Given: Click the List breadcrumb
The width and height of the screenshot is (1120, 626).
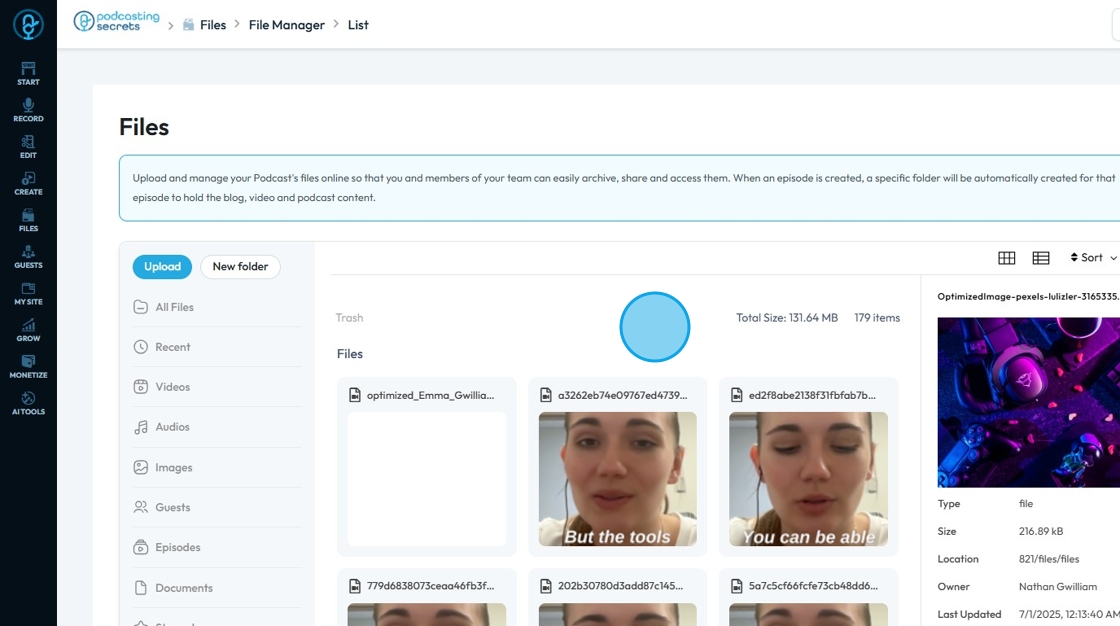Looking at the screenshot, I should (358, 25).
